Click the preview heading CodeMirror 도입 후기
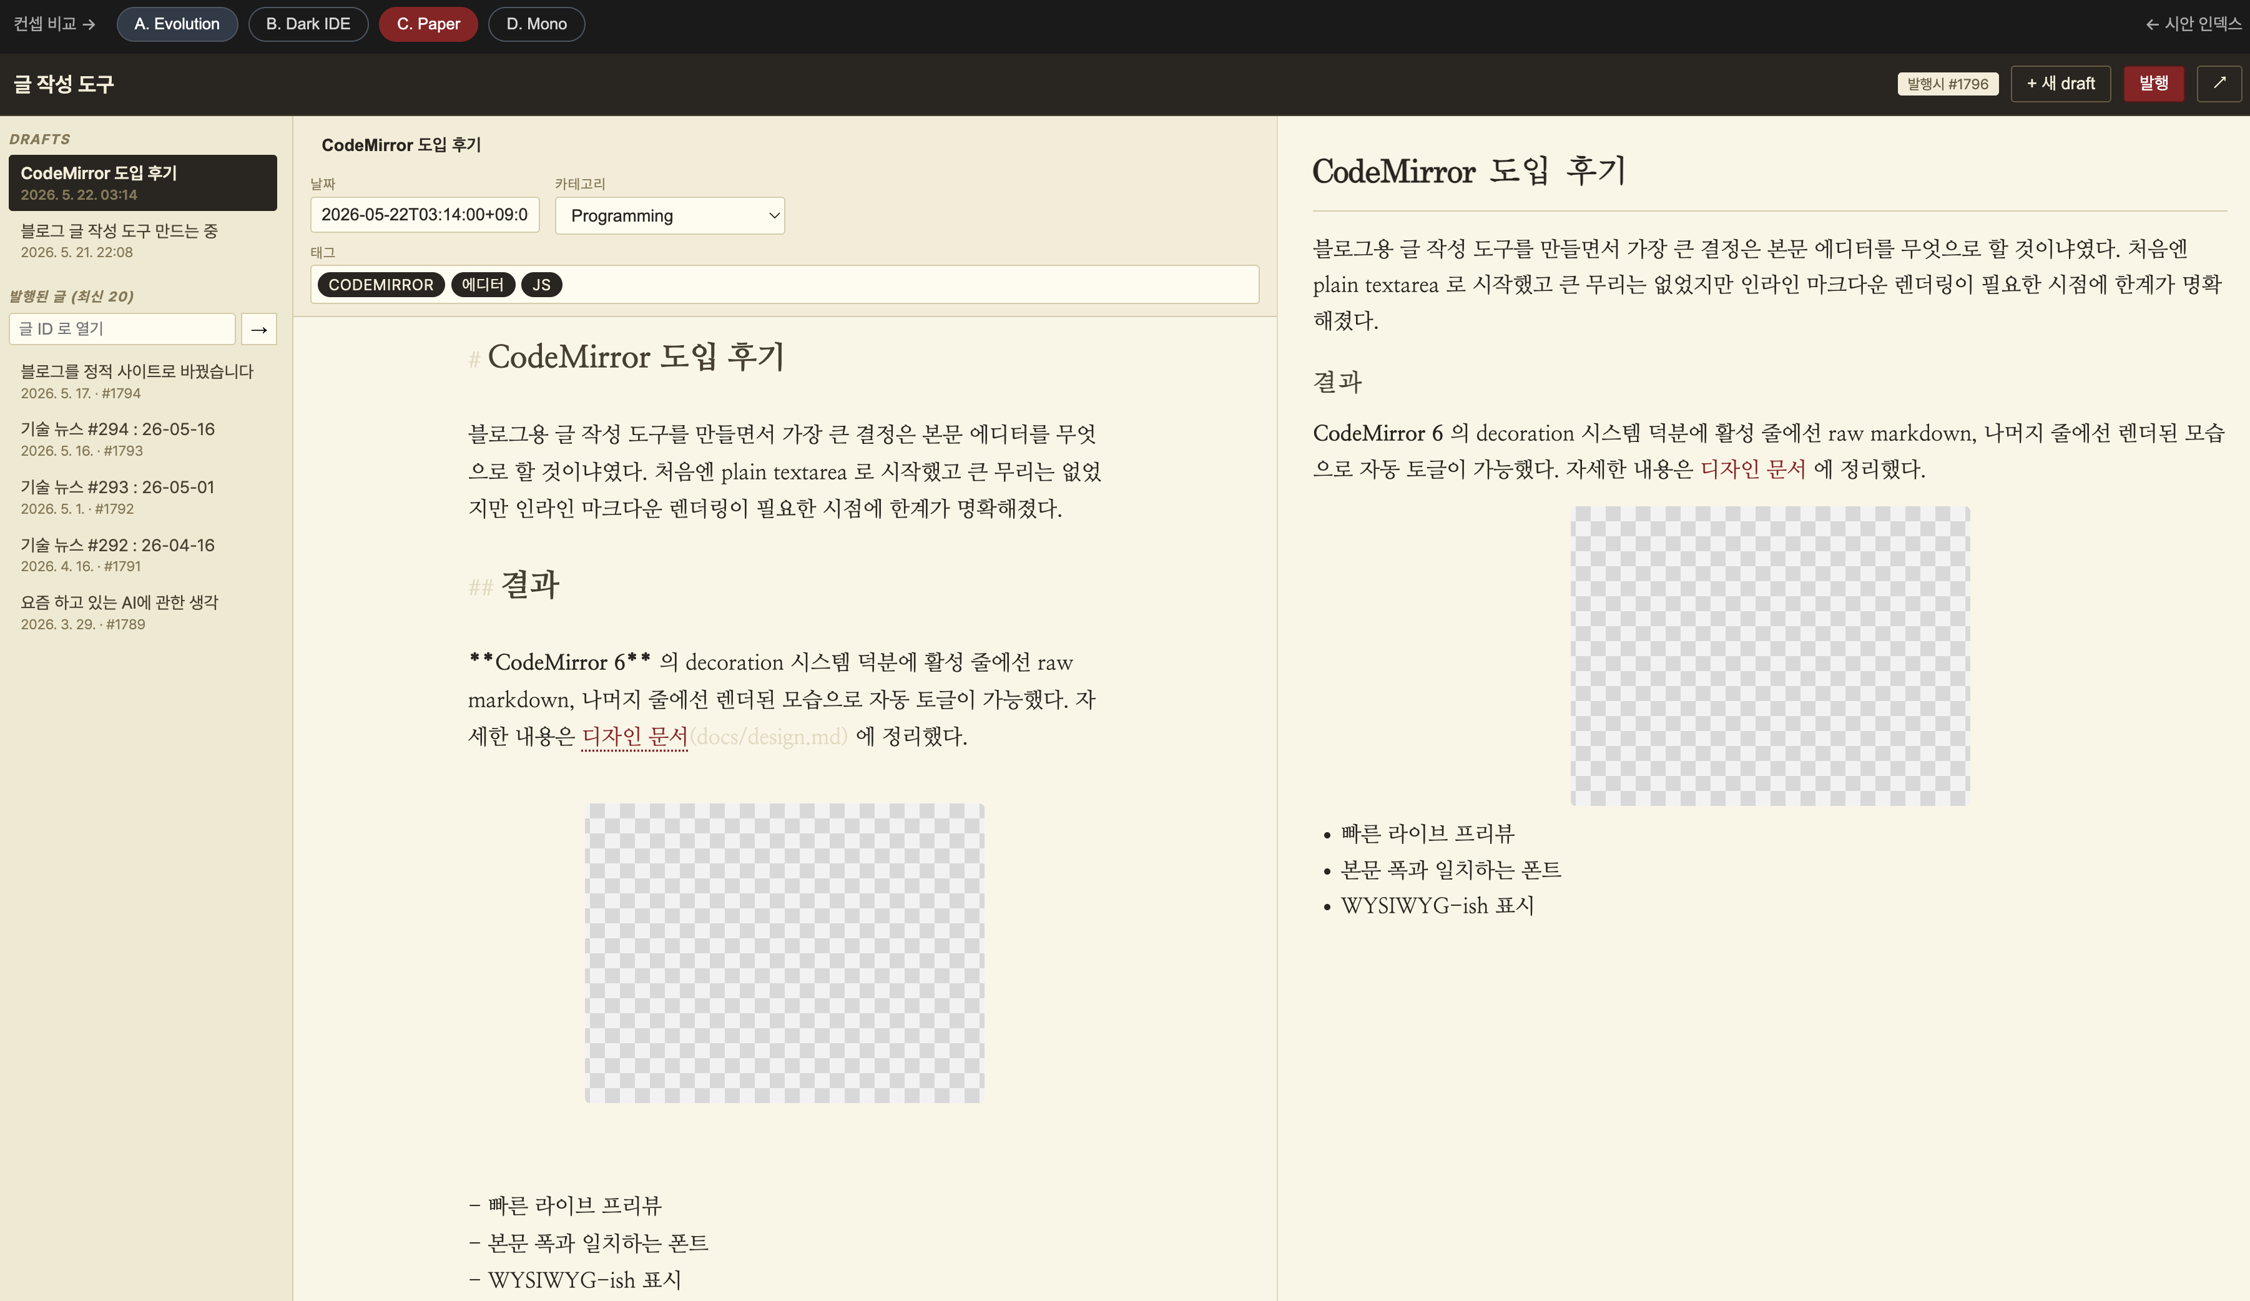2250x1301 pixels. click(x=1469, y=171)
